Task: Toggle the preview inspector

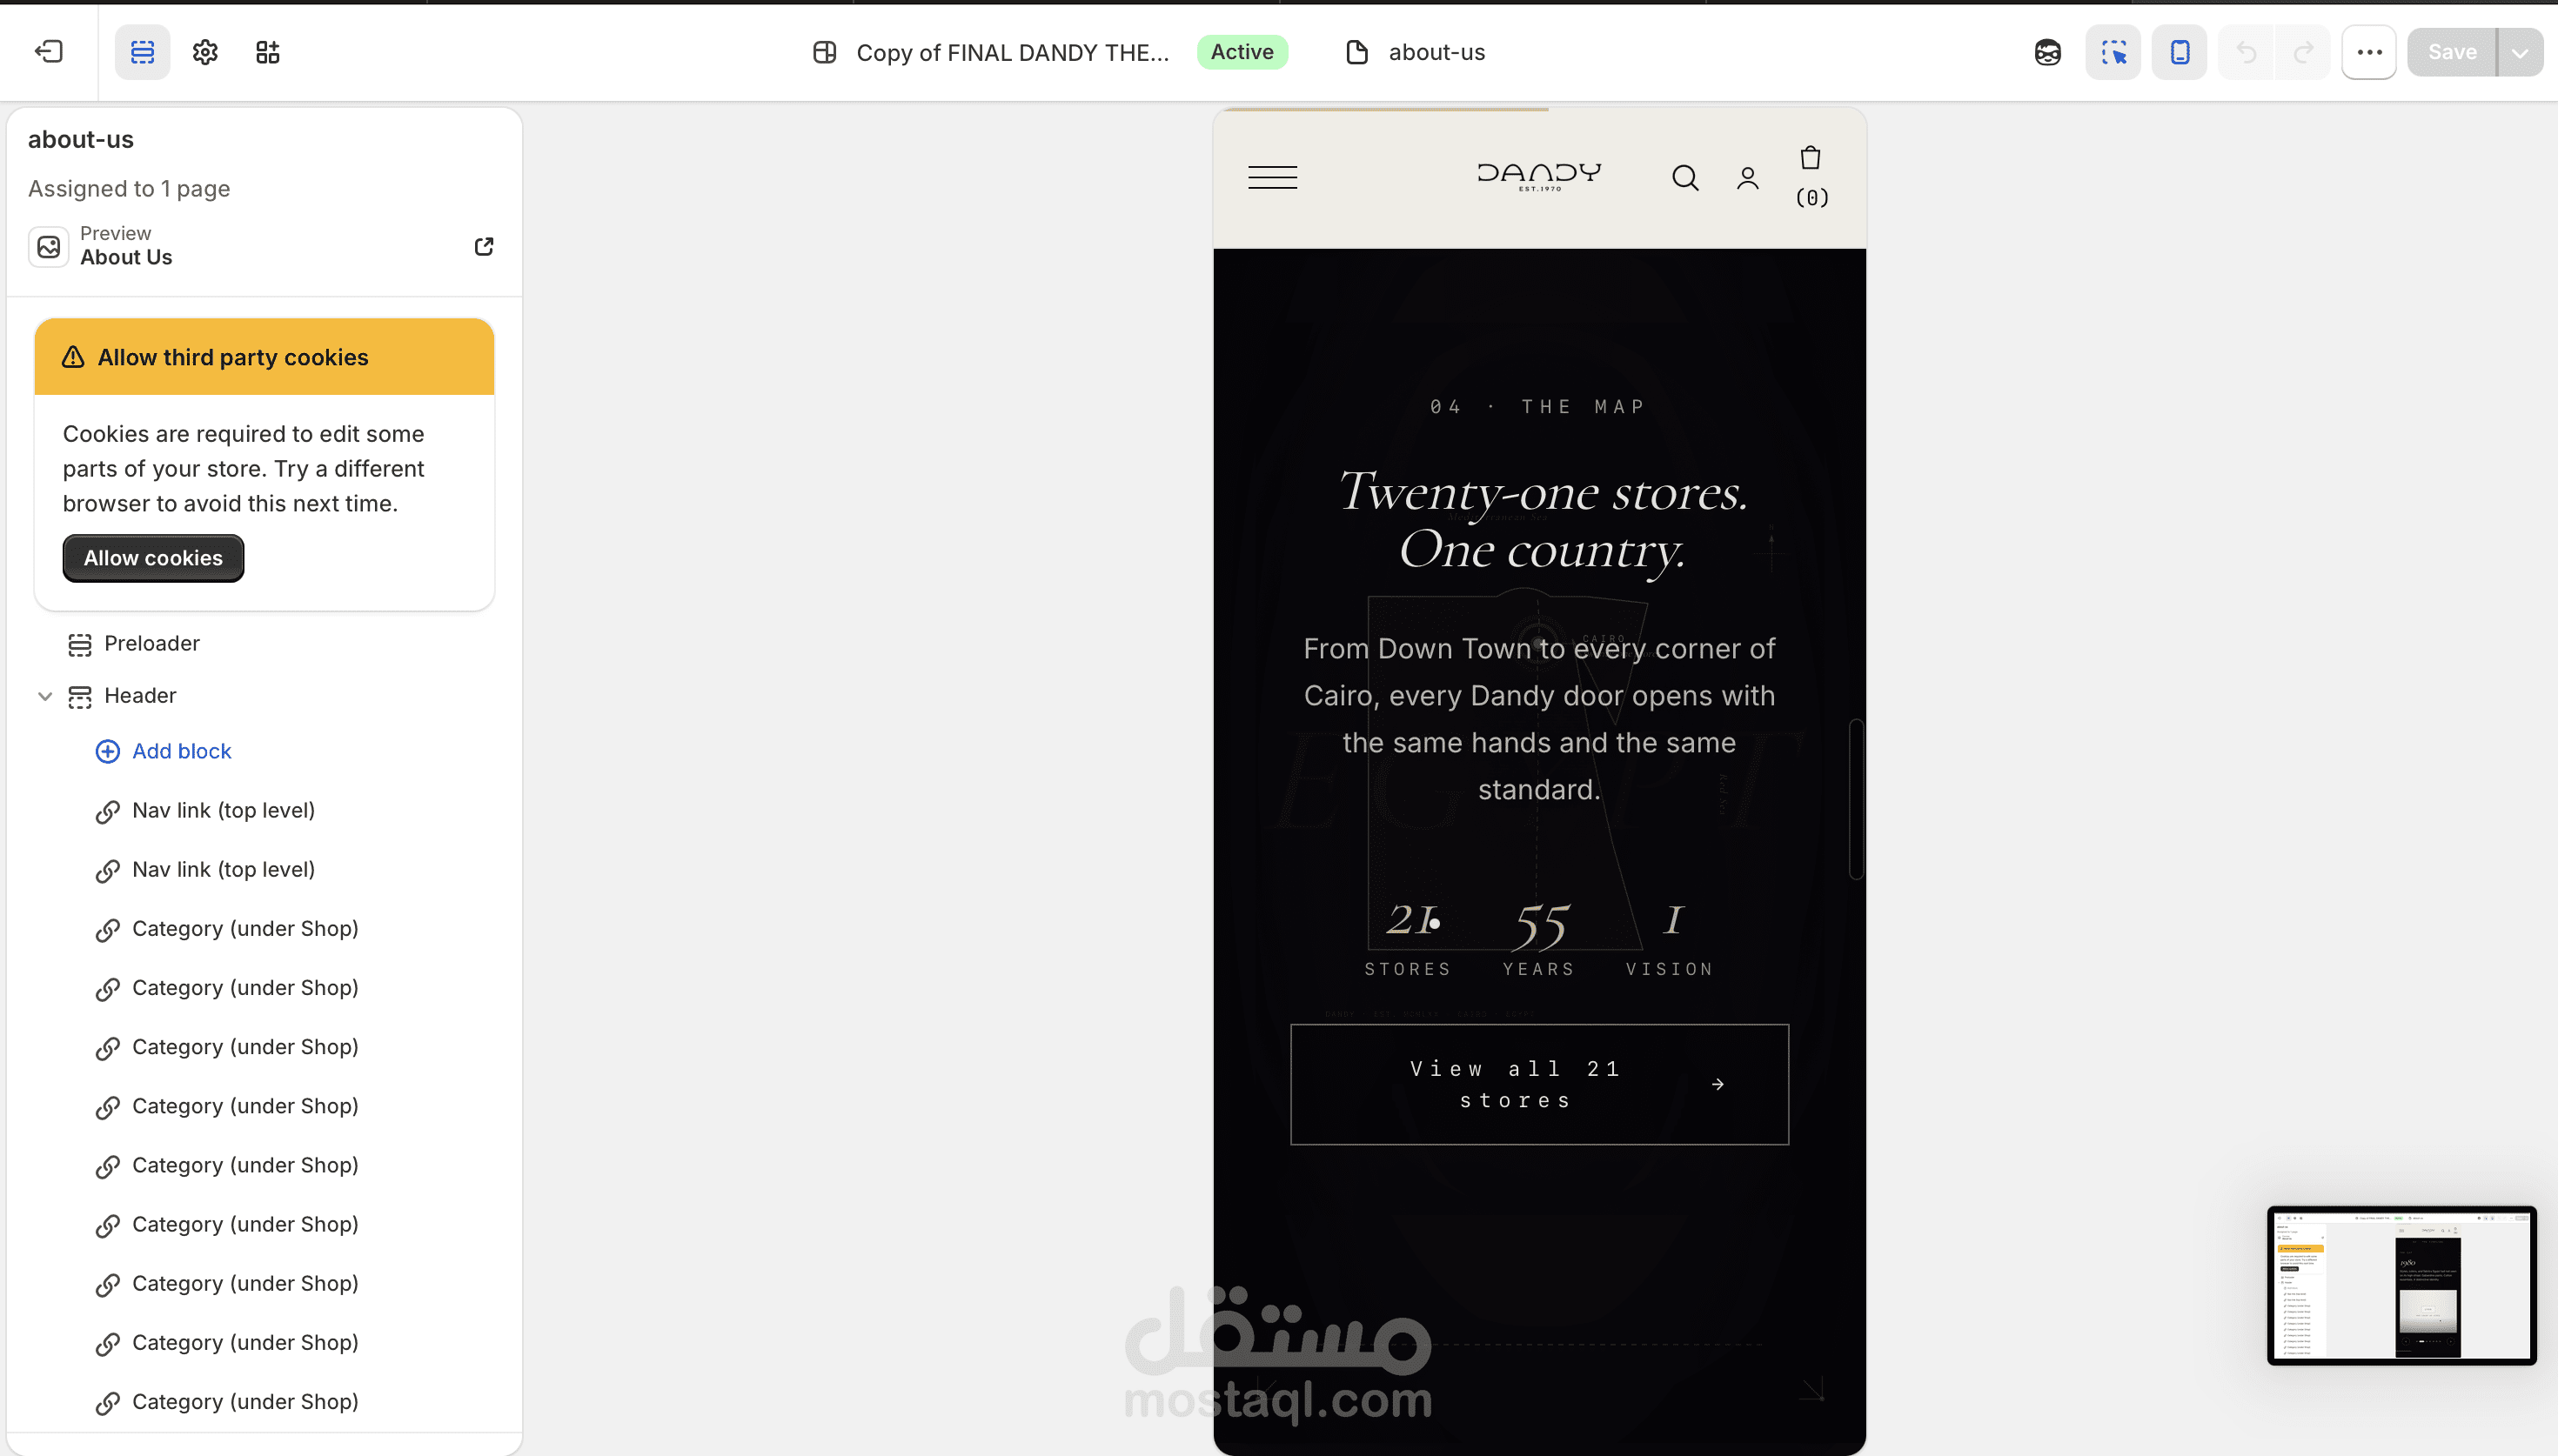Action: point(2113,52)
